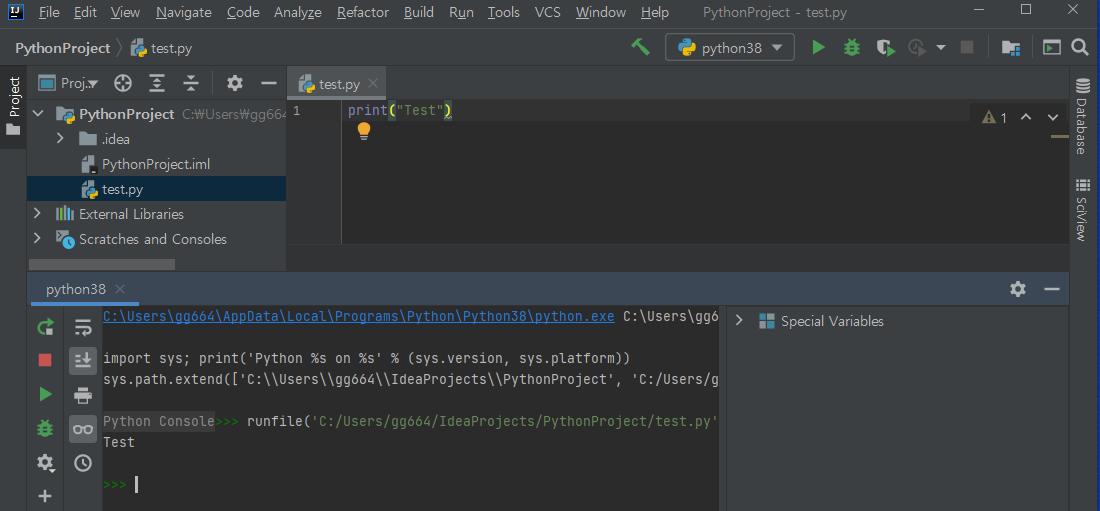Toggle show variables glasses icon

pyautogui.click(x=83, y=429)
